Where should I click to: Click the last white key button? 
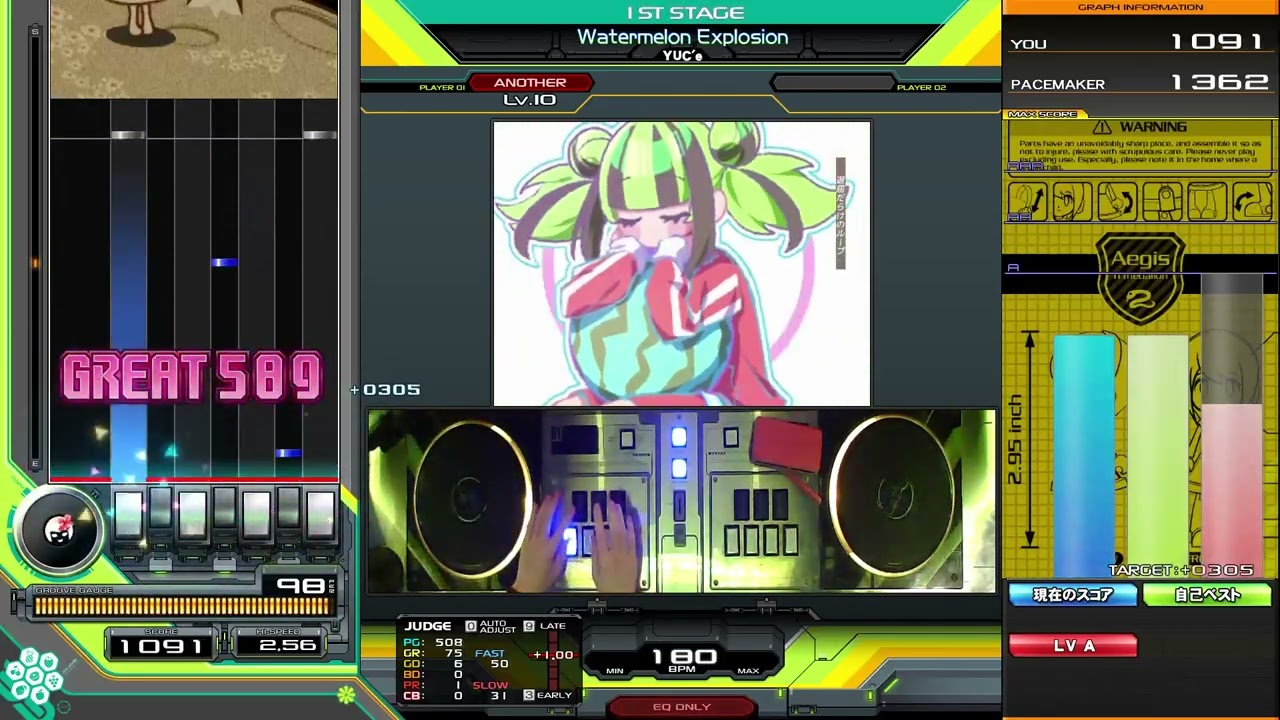[x=320, y=514]
